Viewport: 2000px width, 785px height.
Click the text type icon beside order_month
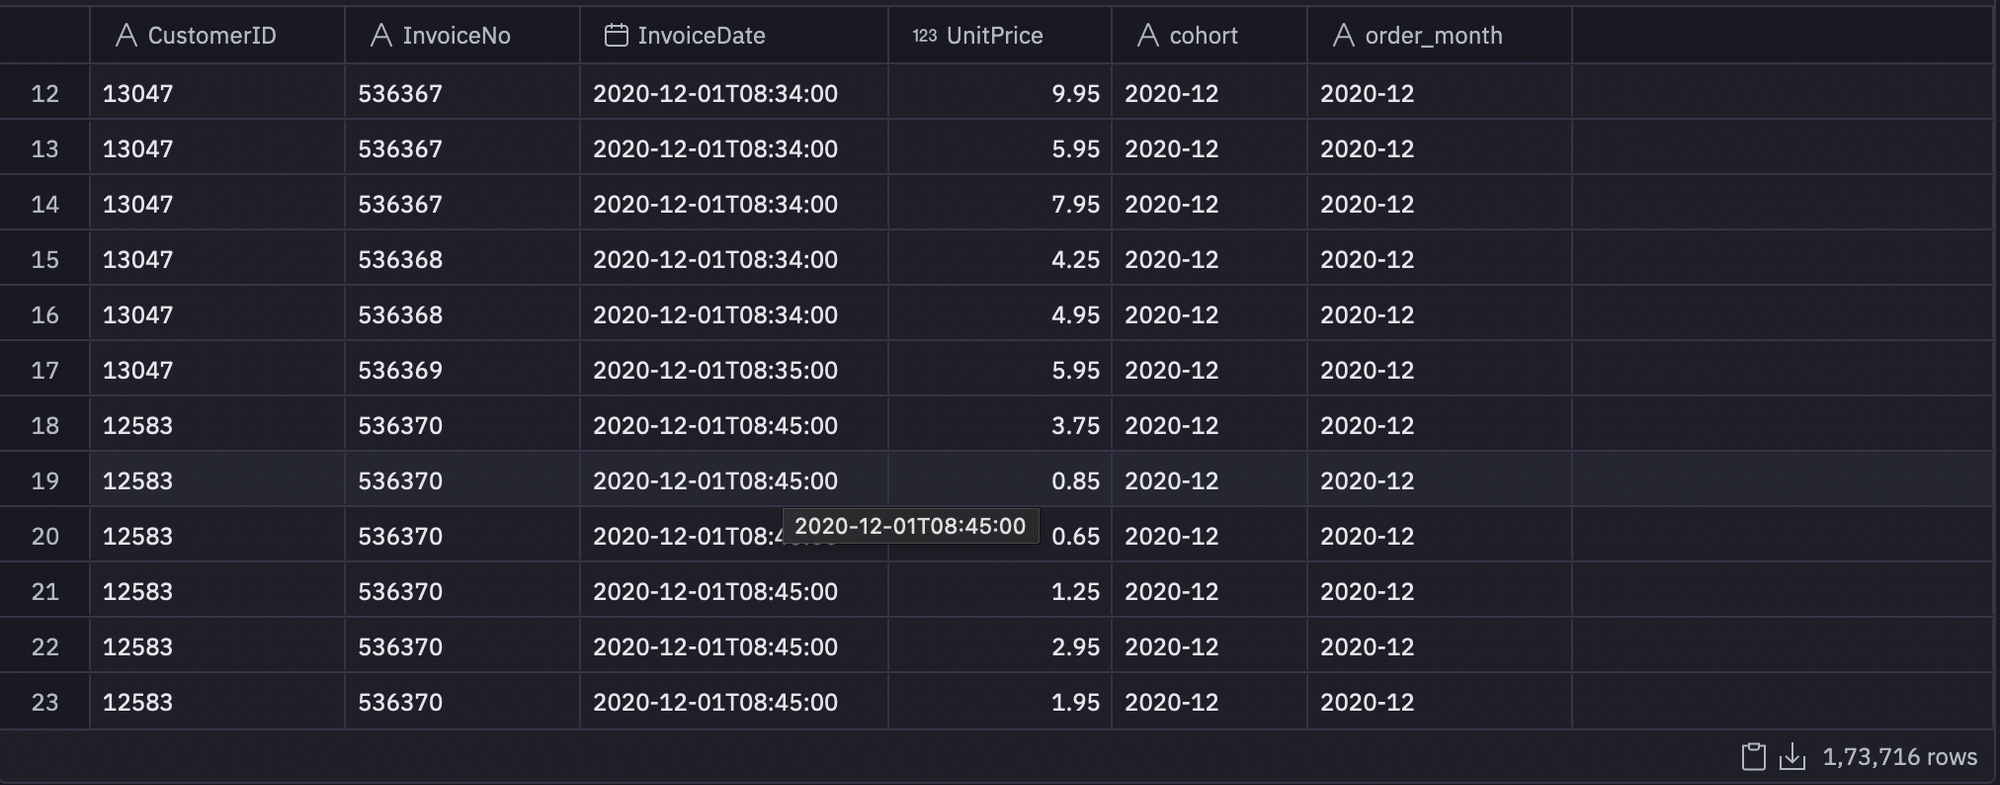(1344, 36)
